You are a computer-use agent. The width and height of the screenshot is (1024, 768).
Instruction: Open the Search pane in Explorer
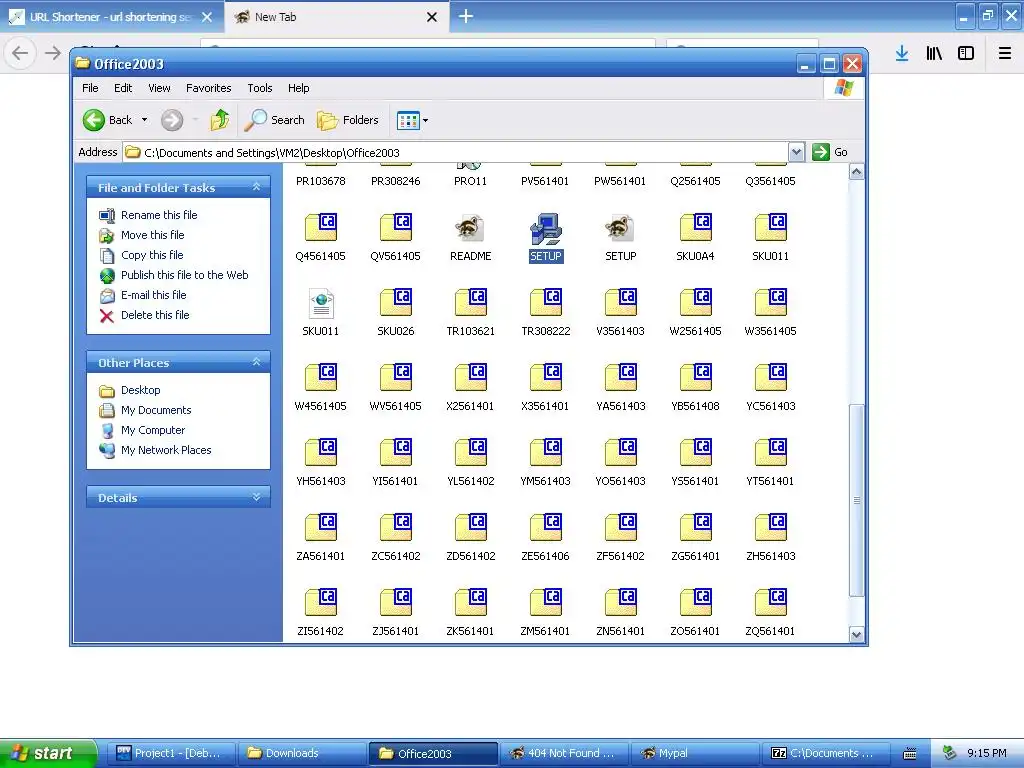pyautogui.click(x=275, y=120)
